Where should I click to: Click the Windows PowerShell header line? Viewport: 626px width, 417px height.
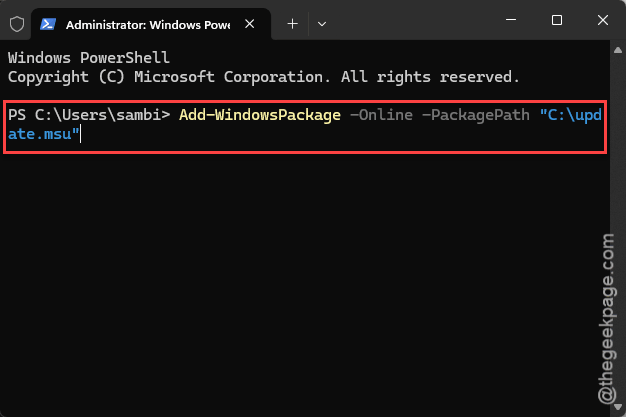(x=89, y=58)
